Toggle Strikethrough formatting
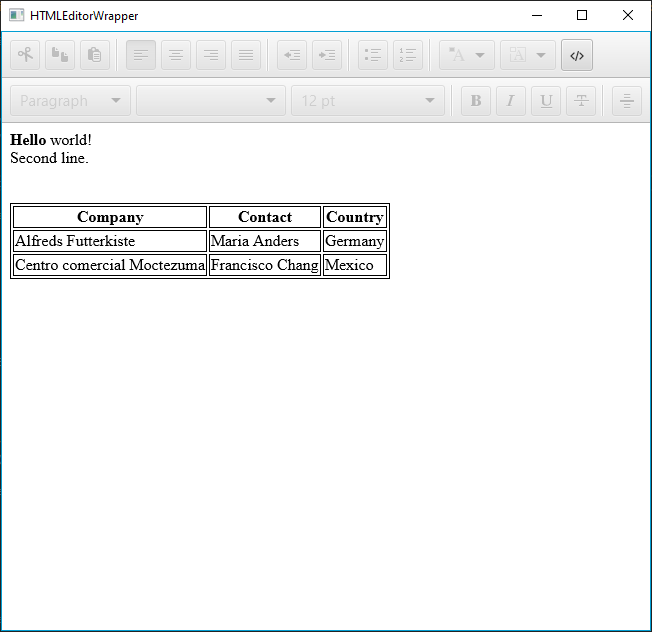The height and width of the screenshot is (632, 652). (x=581, y=101)
